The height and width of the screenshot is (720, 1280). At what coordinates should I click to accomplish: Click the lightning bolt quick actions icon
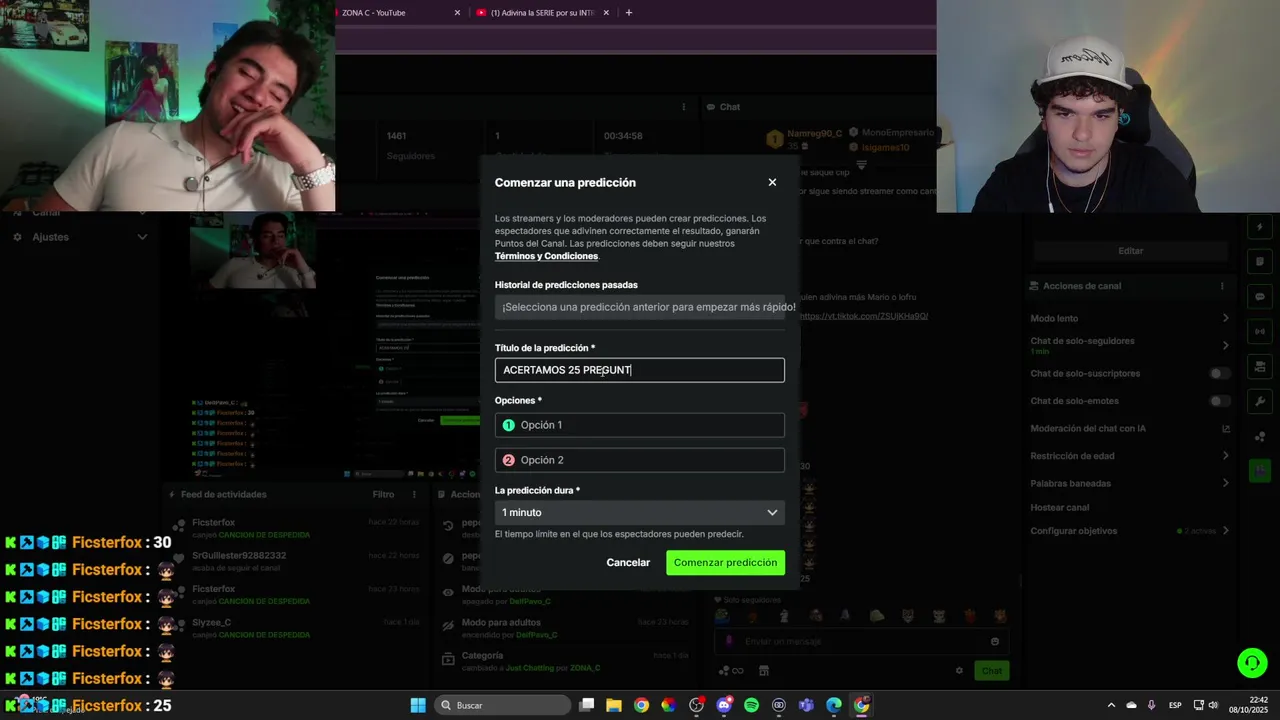(x=1259, y=227)
